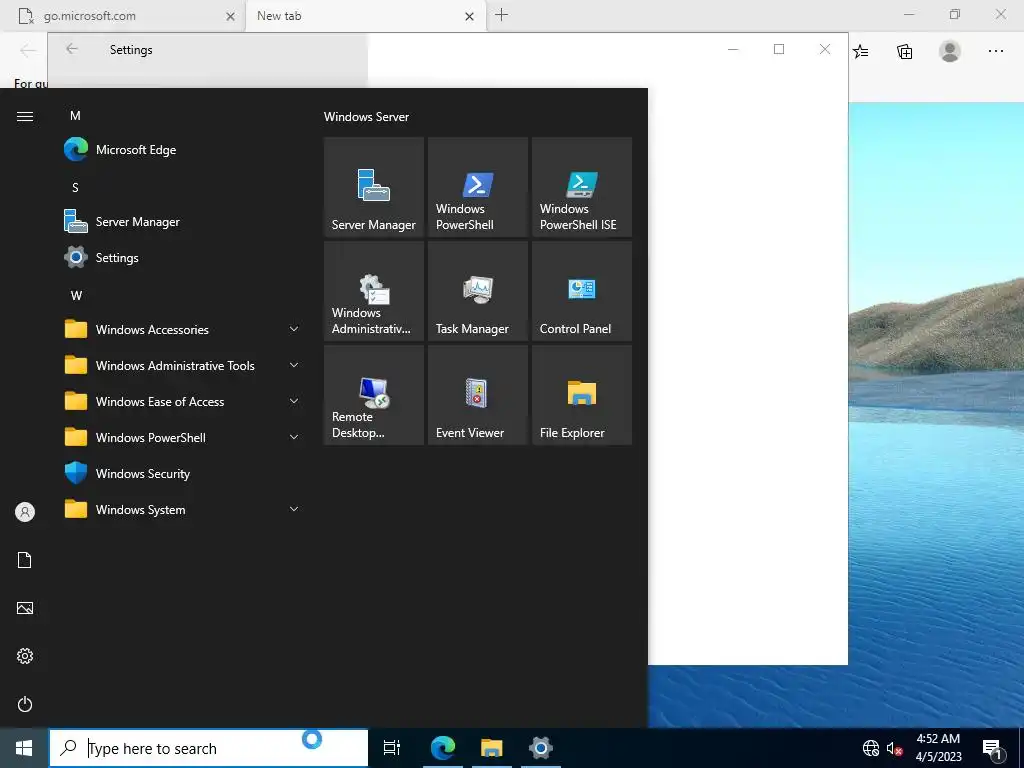Open File Explorer tile
This screenshot has width=1024, height=768.
pos(582,395)
